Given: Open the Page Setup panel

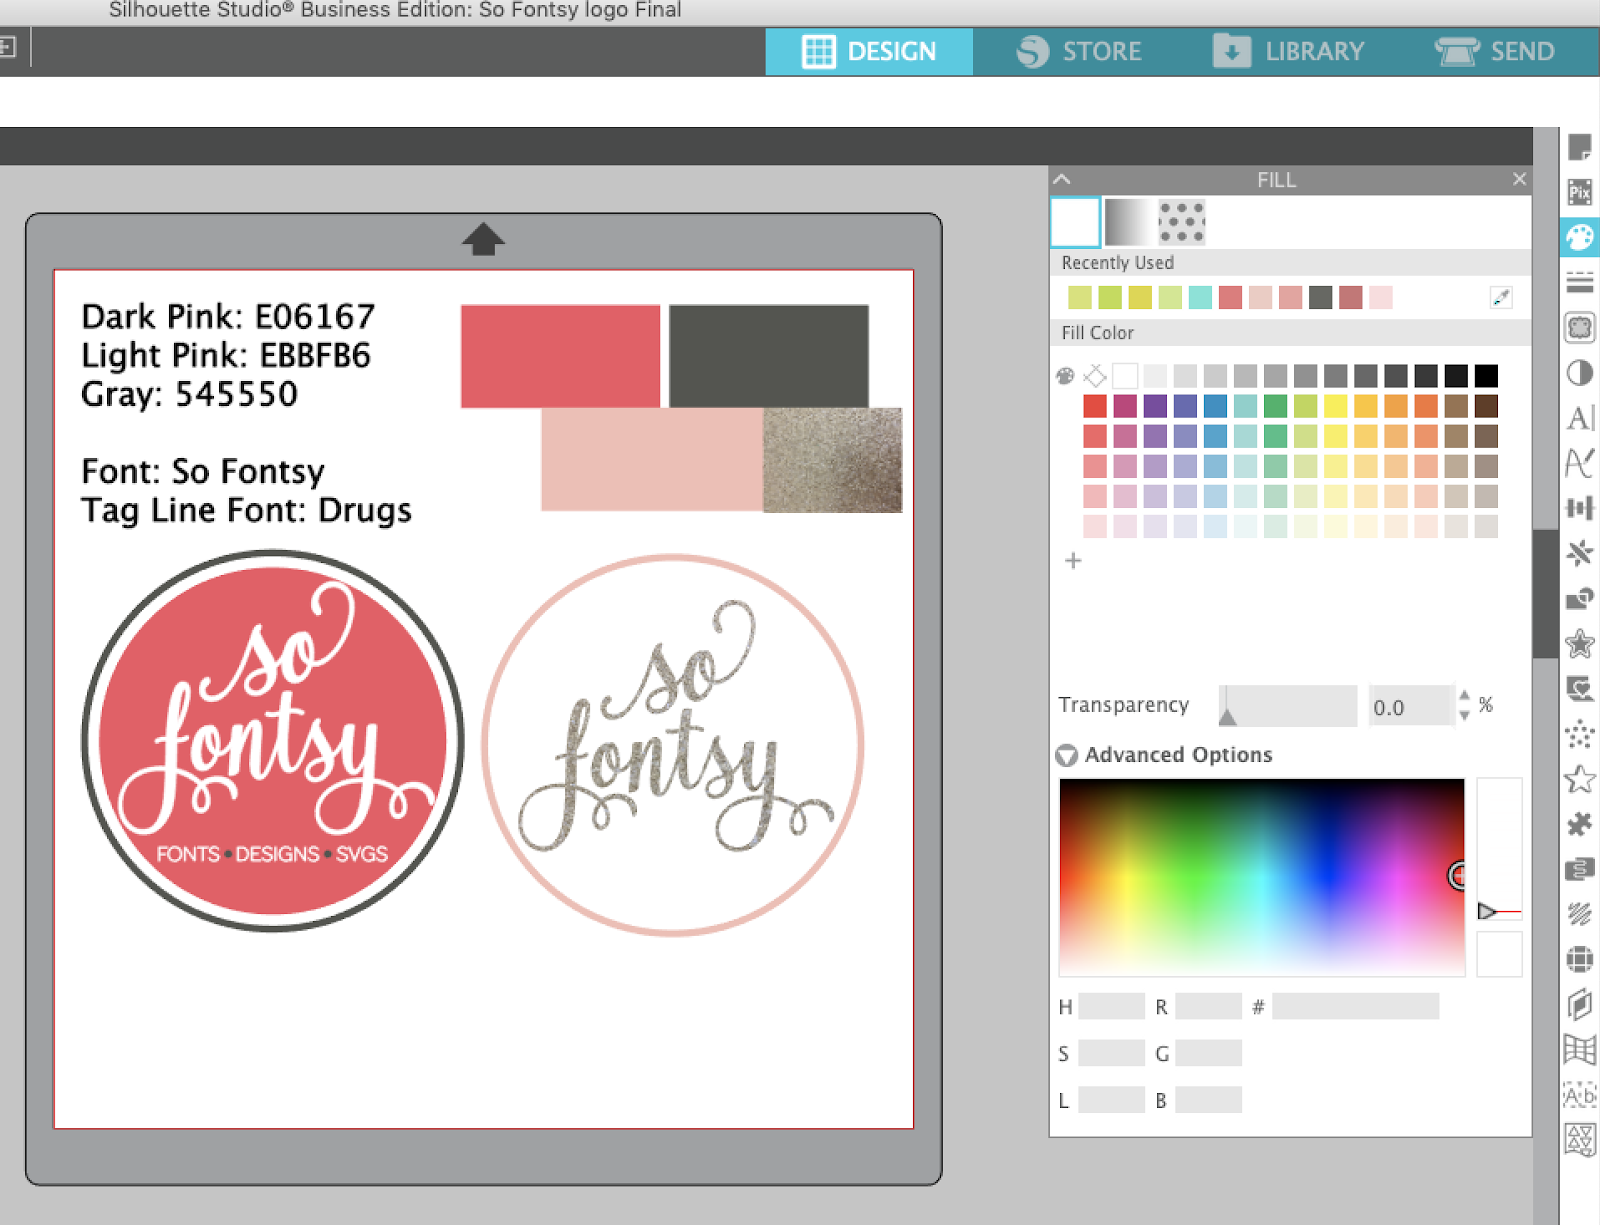Looking at the screenshot, I should click(1580, 148).
